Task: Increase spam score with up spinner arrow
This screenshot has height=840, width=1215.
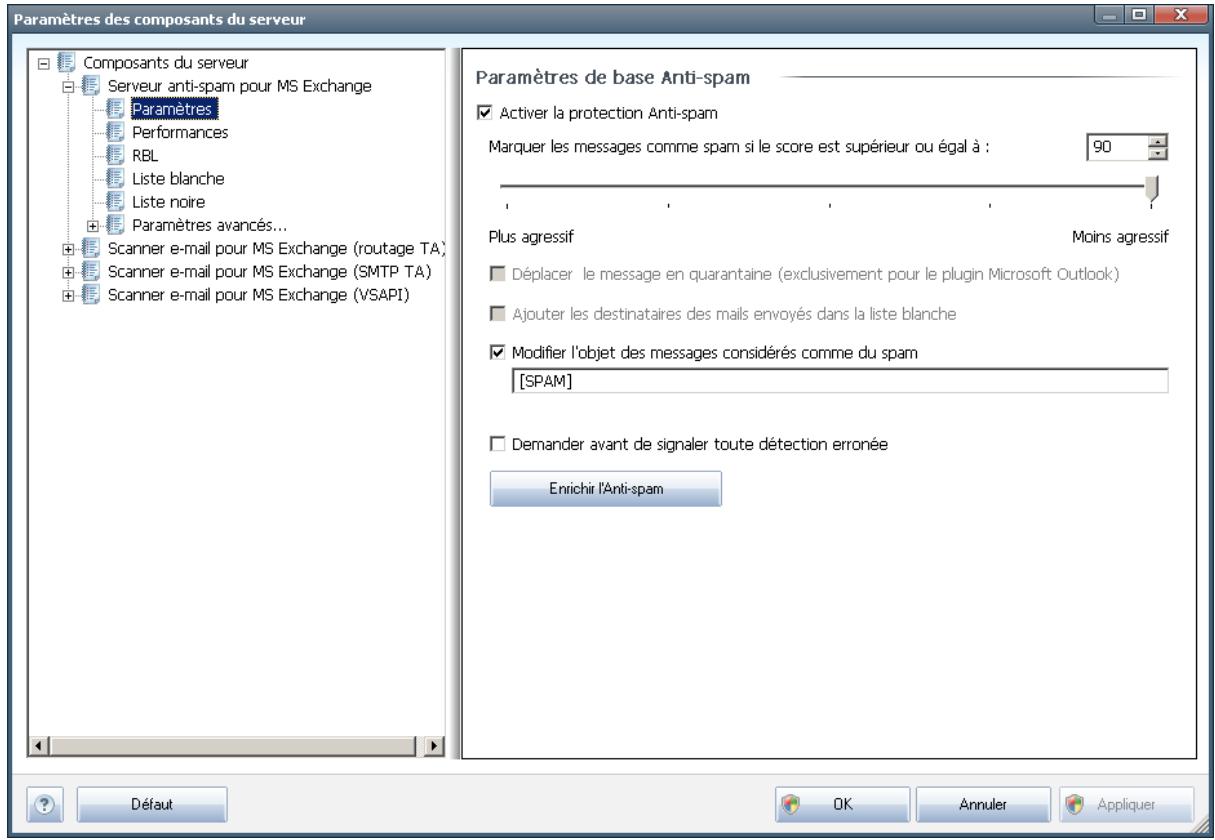Action: 1159,143
